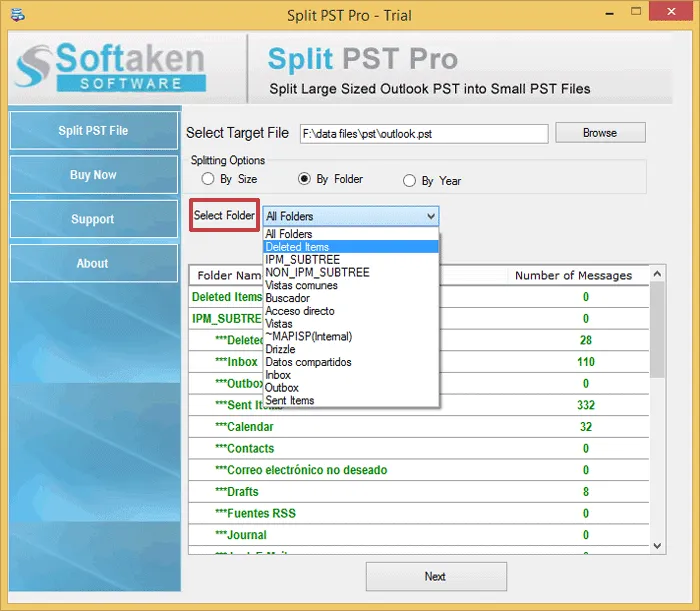Open the Buy Now sidebar tab
The width and height of the screenshot is (700, 611).
[94, 175]
